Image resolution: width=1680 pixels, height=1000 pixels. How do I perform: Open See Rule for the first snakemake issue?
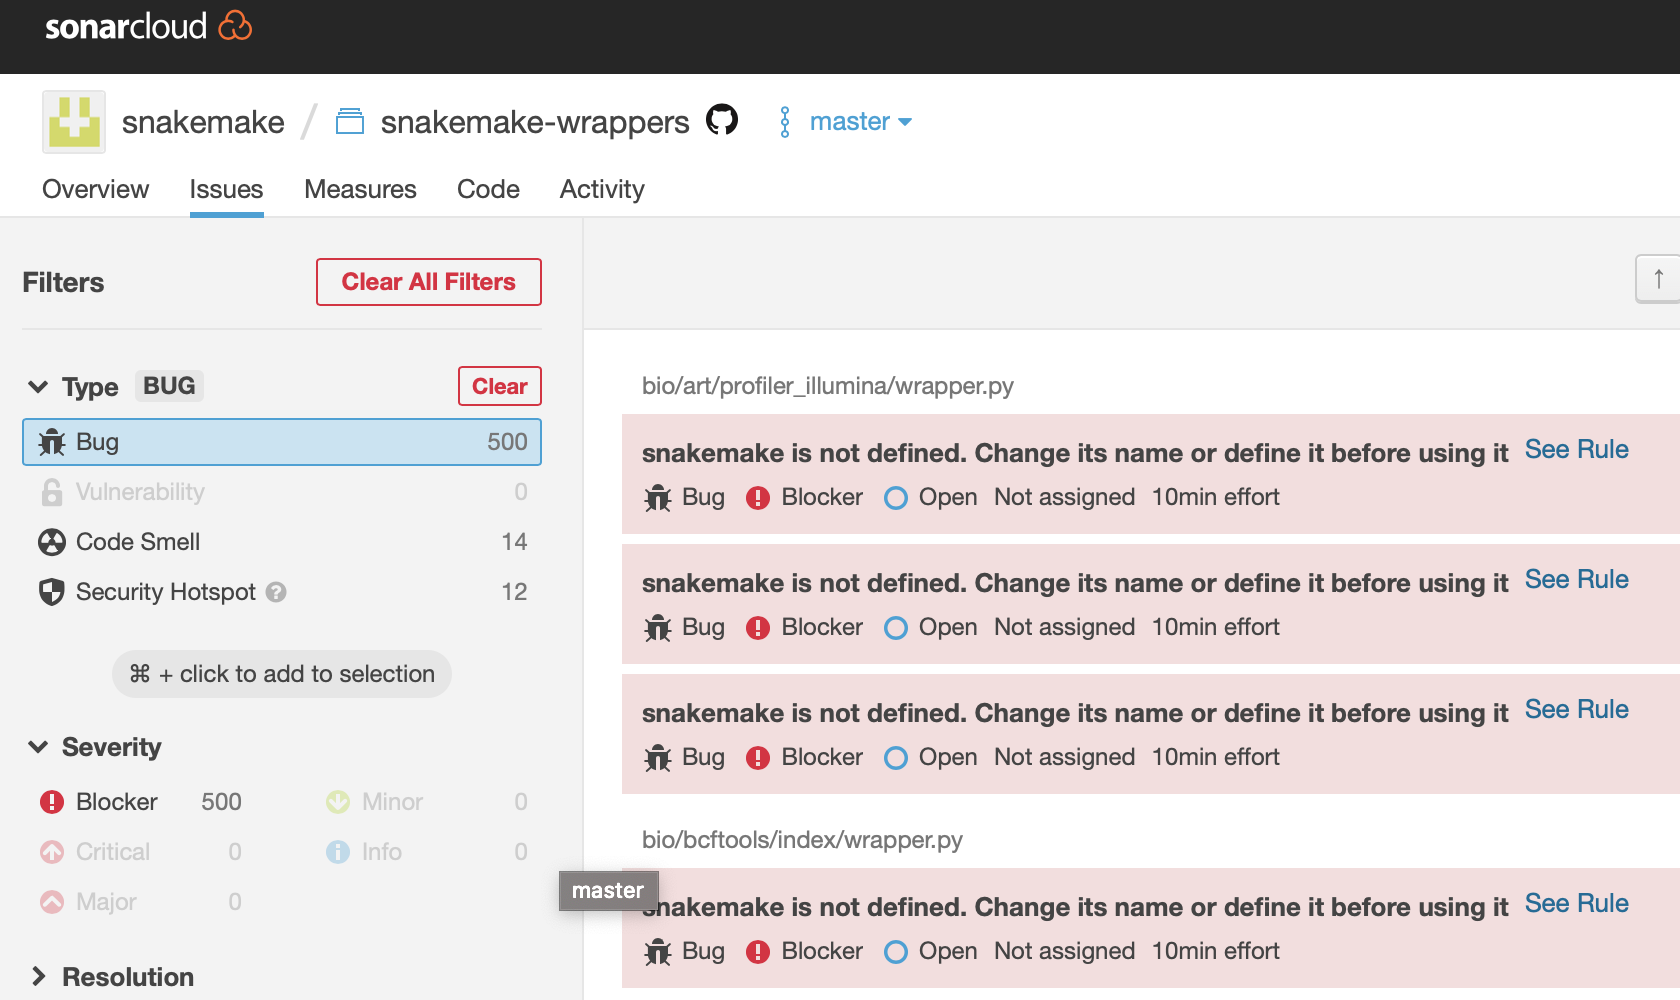point(1576,450)
